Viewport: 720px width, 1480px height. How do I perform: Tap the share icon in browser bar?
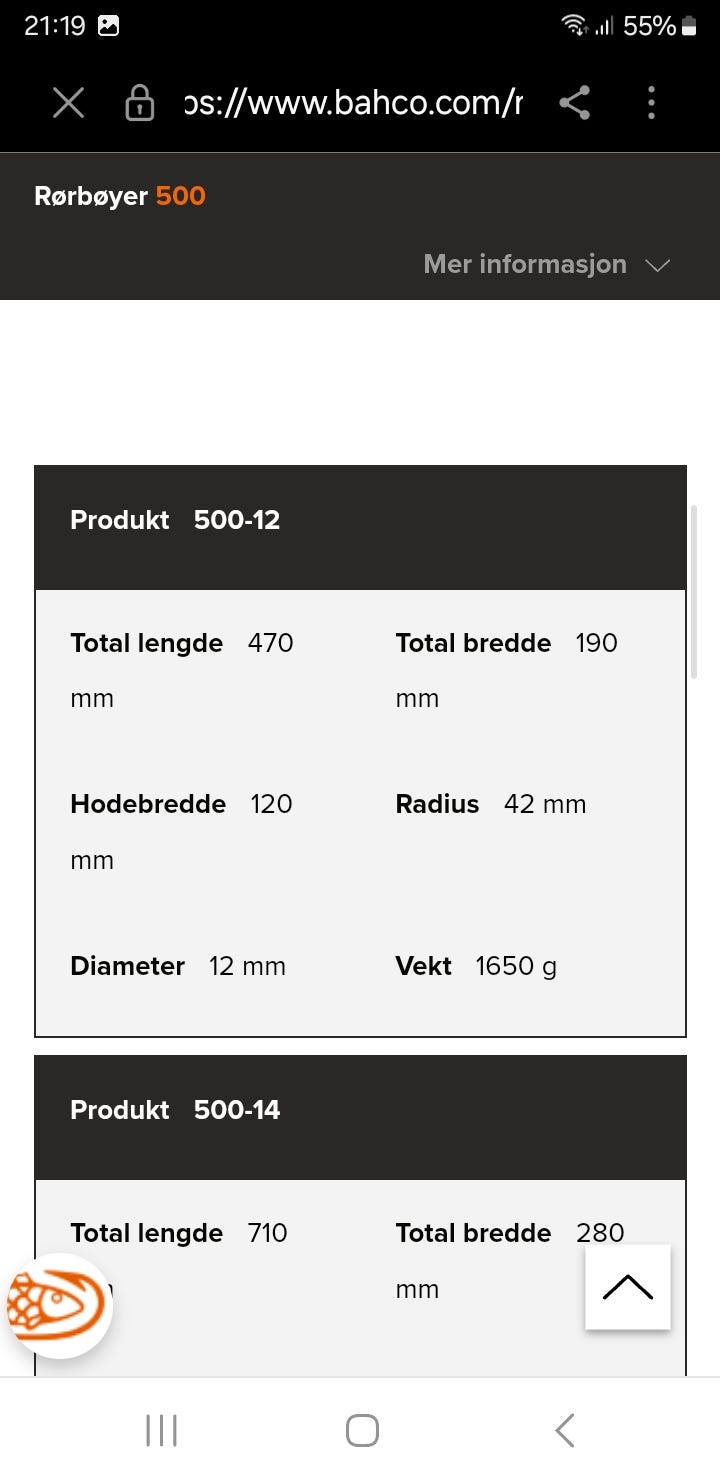(x=574, y=102)
